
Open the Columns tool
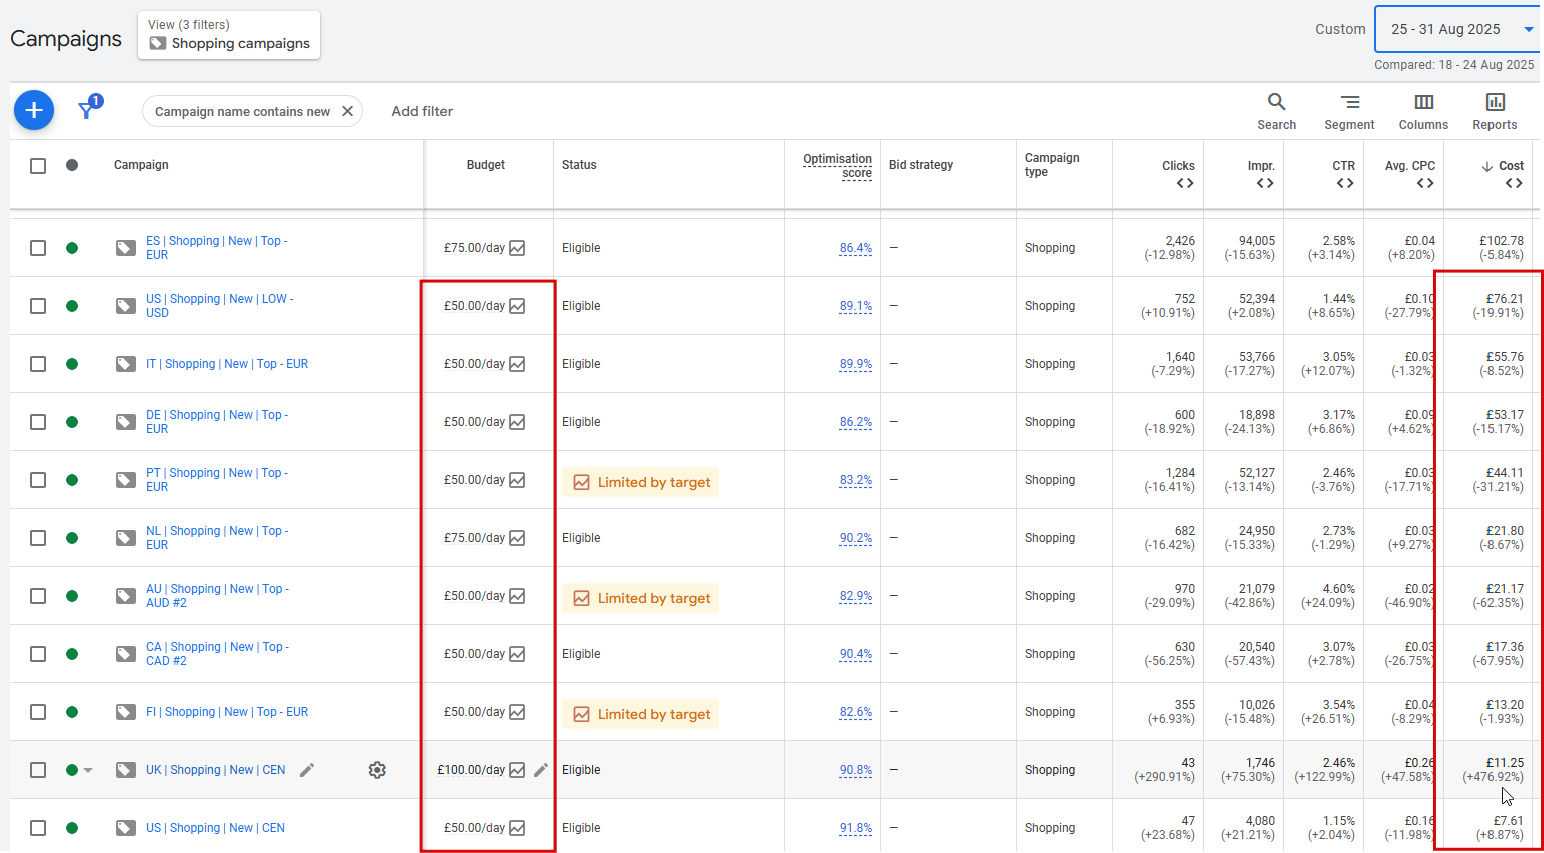1423,111
